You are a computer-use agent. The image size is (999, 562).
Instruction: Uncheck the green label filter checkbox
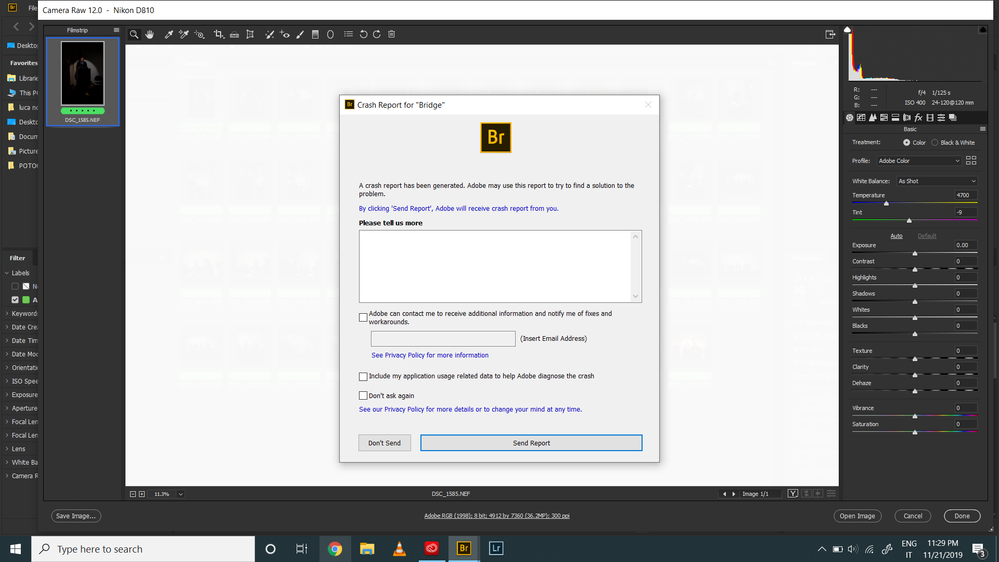coord(15,299)
